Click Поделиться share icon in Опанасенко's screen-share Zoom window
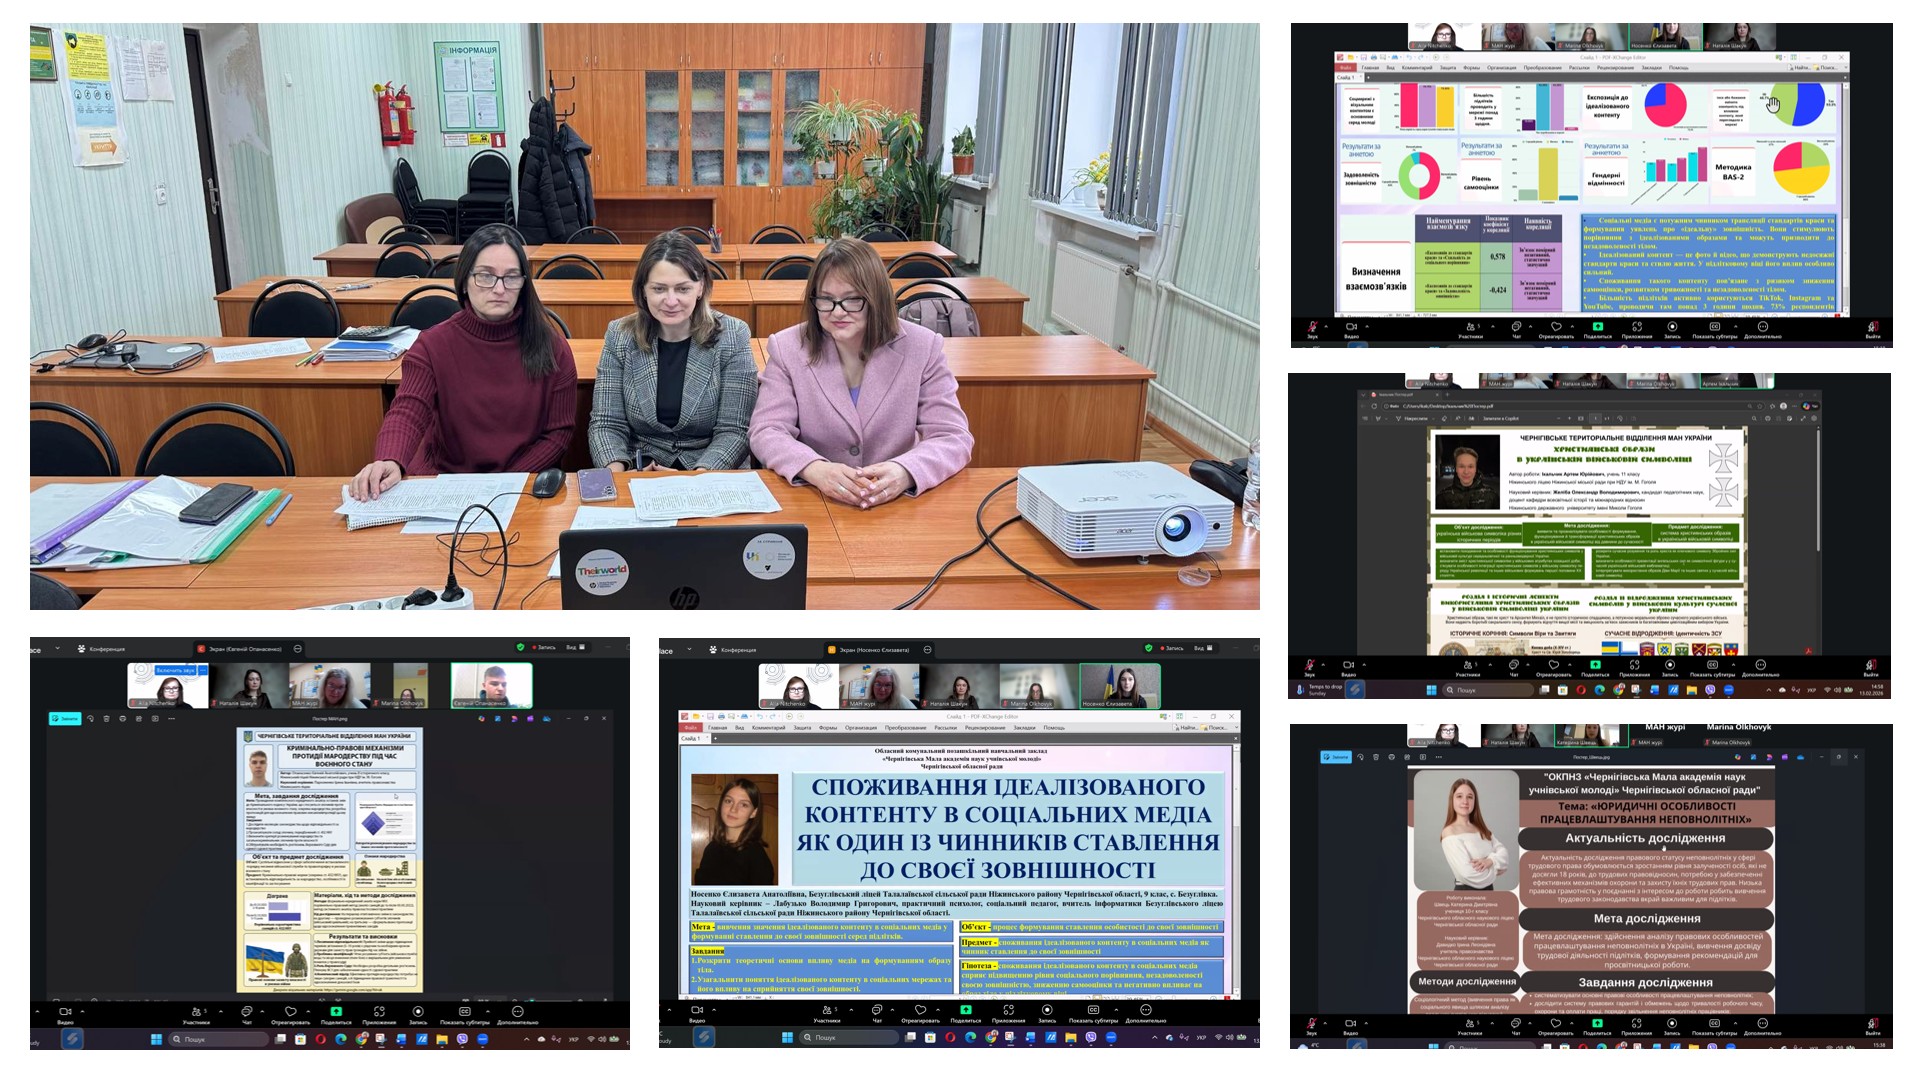1920x1074 pixels. pos(336,1012)
